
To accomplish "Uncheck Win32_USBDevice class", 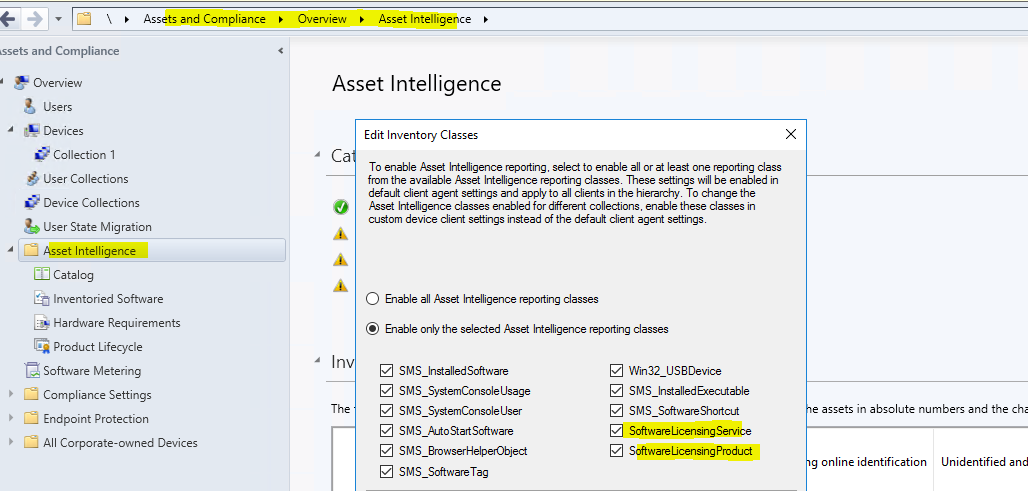I will tap(616, 371).
